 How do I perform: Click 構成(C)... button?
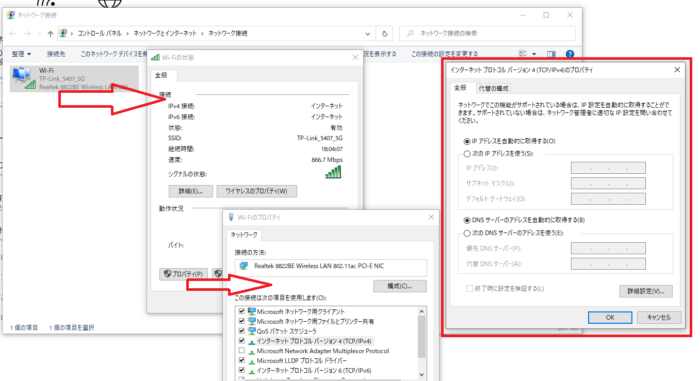(x=400, y=286)
